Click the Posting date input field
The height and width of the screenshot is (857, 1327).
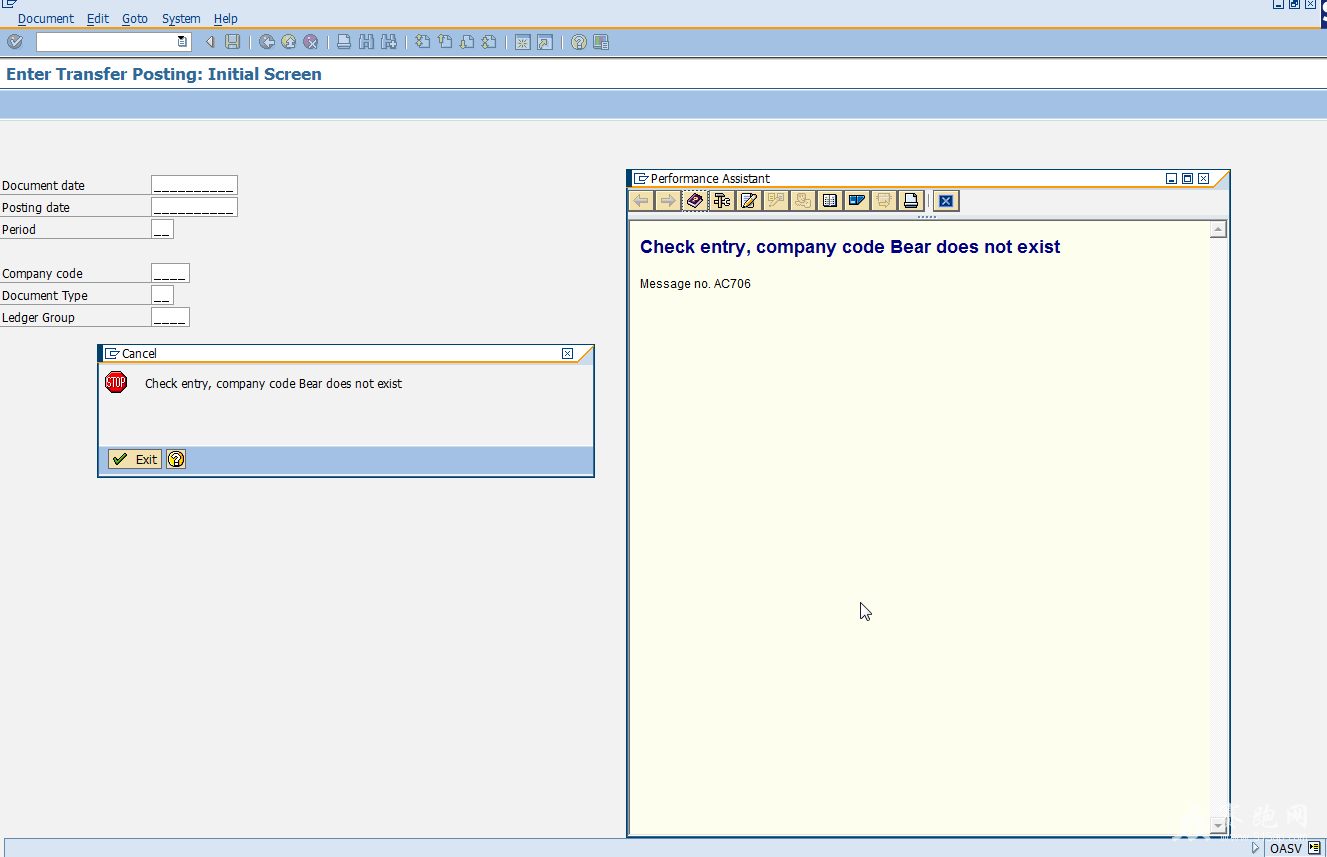tap(194, 207)
